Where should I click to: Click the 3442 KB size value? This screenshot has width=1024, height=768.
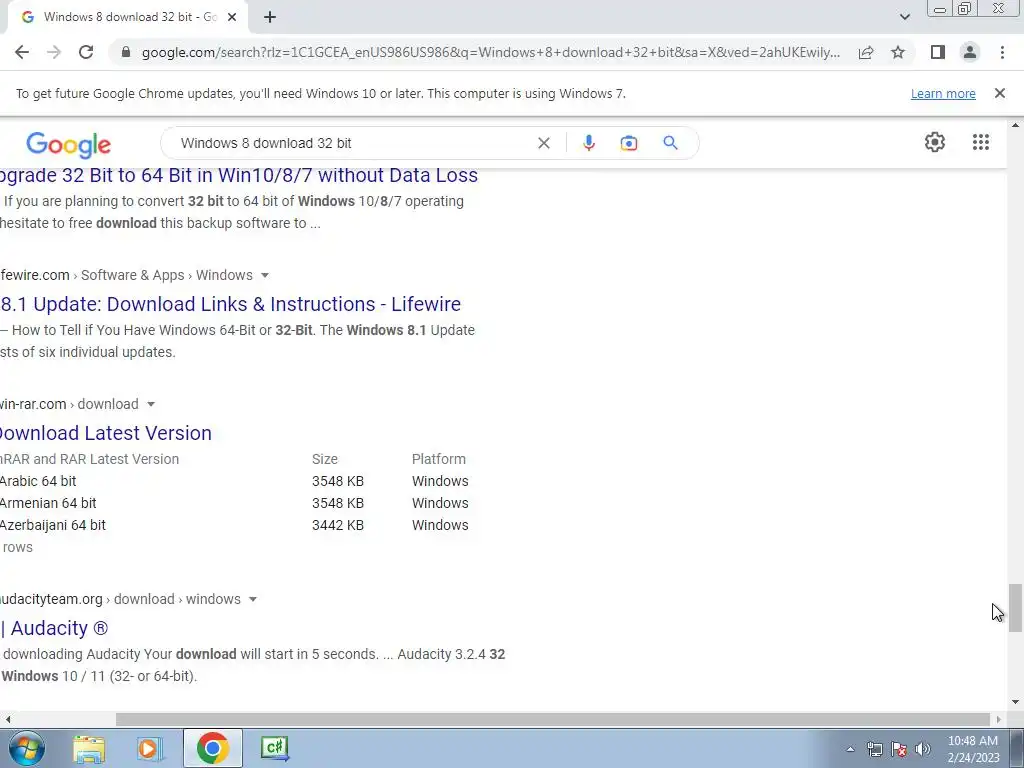tap(338, 525)
